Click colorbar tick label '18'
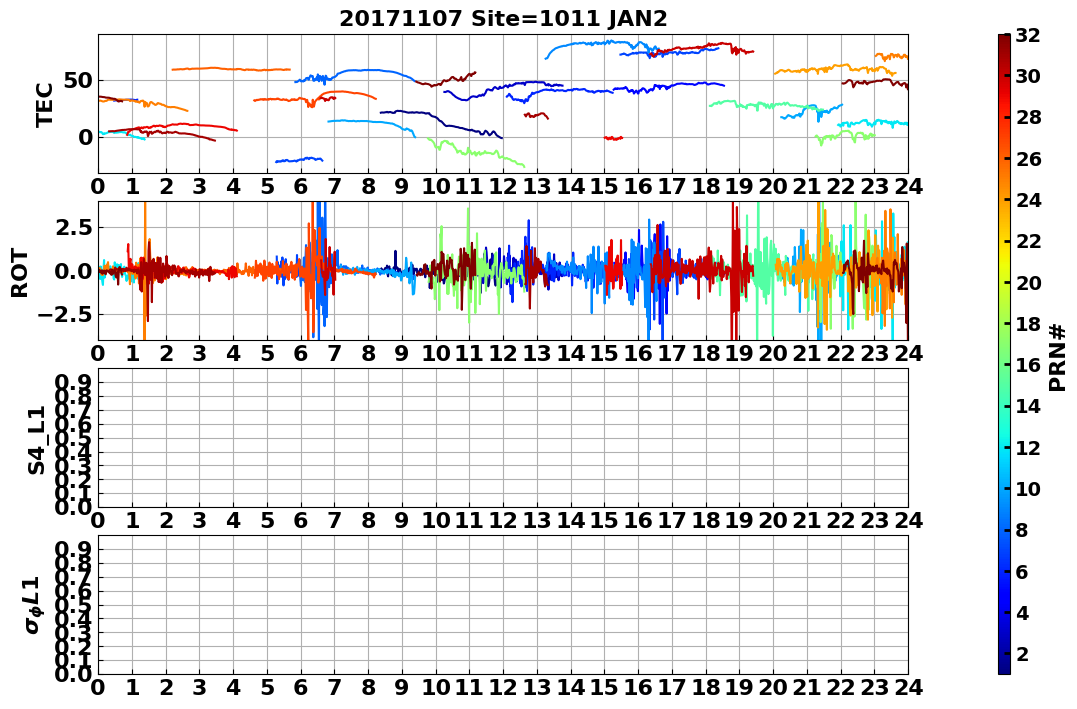Screen dimensions: 1077x709 tap(1028, 324)
